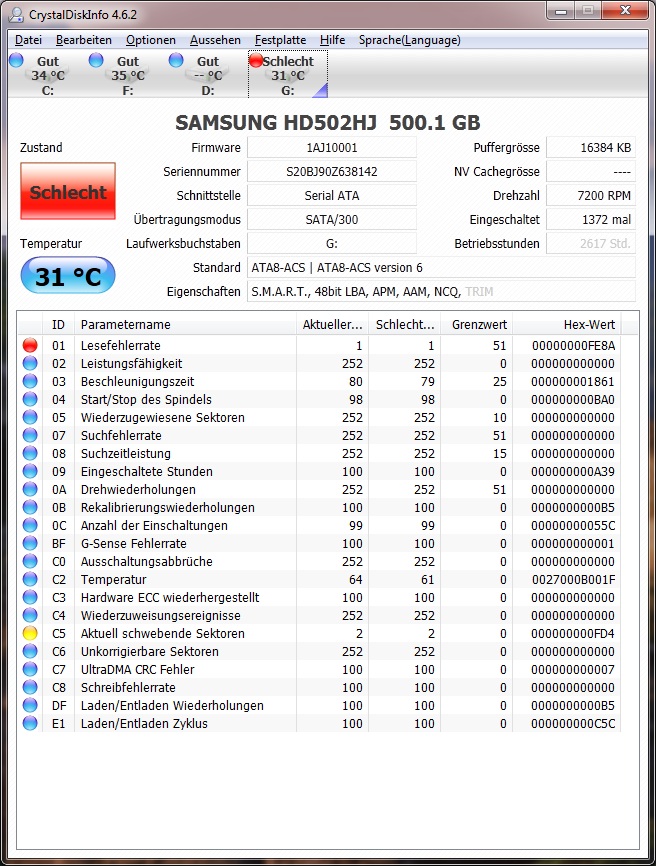Click the blue status icon for Beschleunigungszeit
This screenshot has height=866, width=656.
point(30,381)
